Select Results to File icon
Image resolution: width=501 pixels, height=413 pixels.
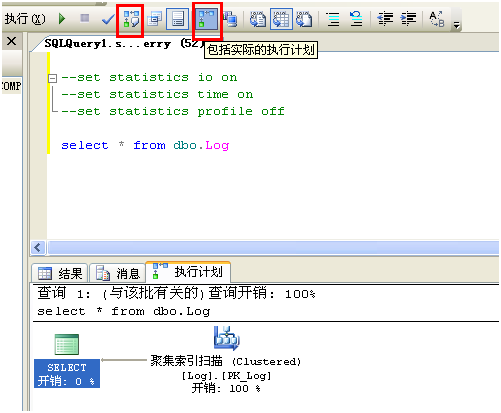[304, 19]
